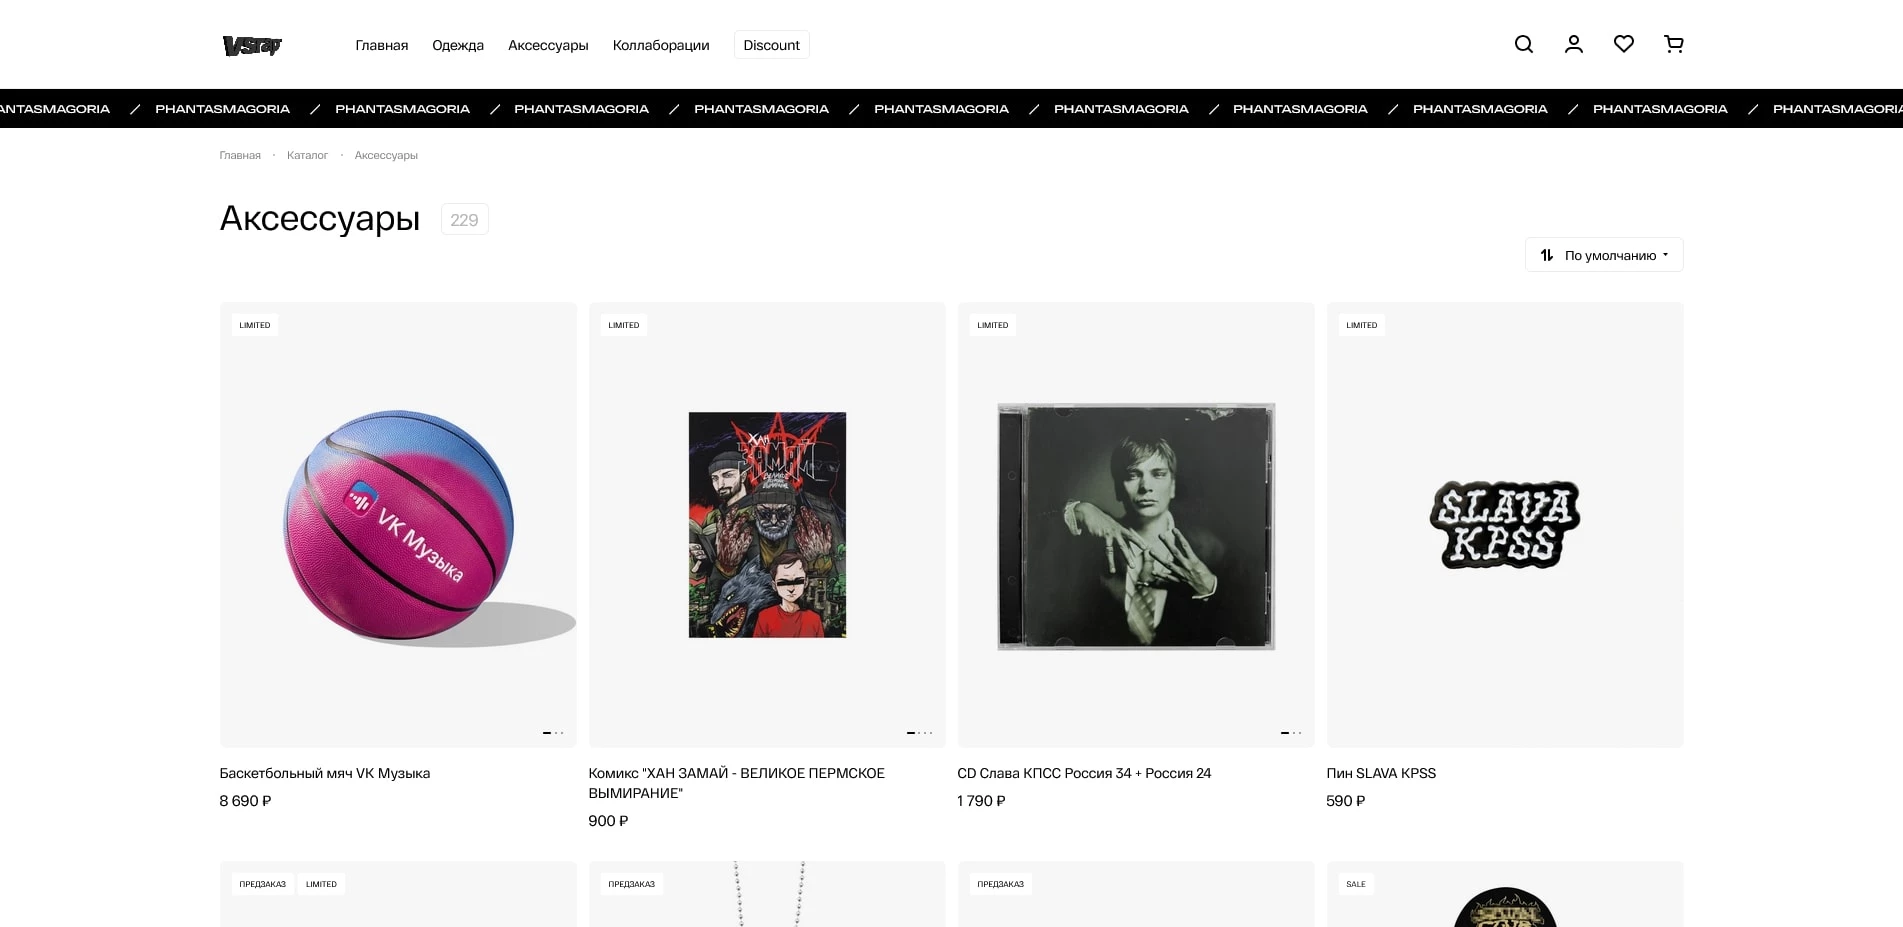Screen dimensions: 1903x927
Task: Select 'Аксессуары' in the top navigation
Action: pos(548,45)
